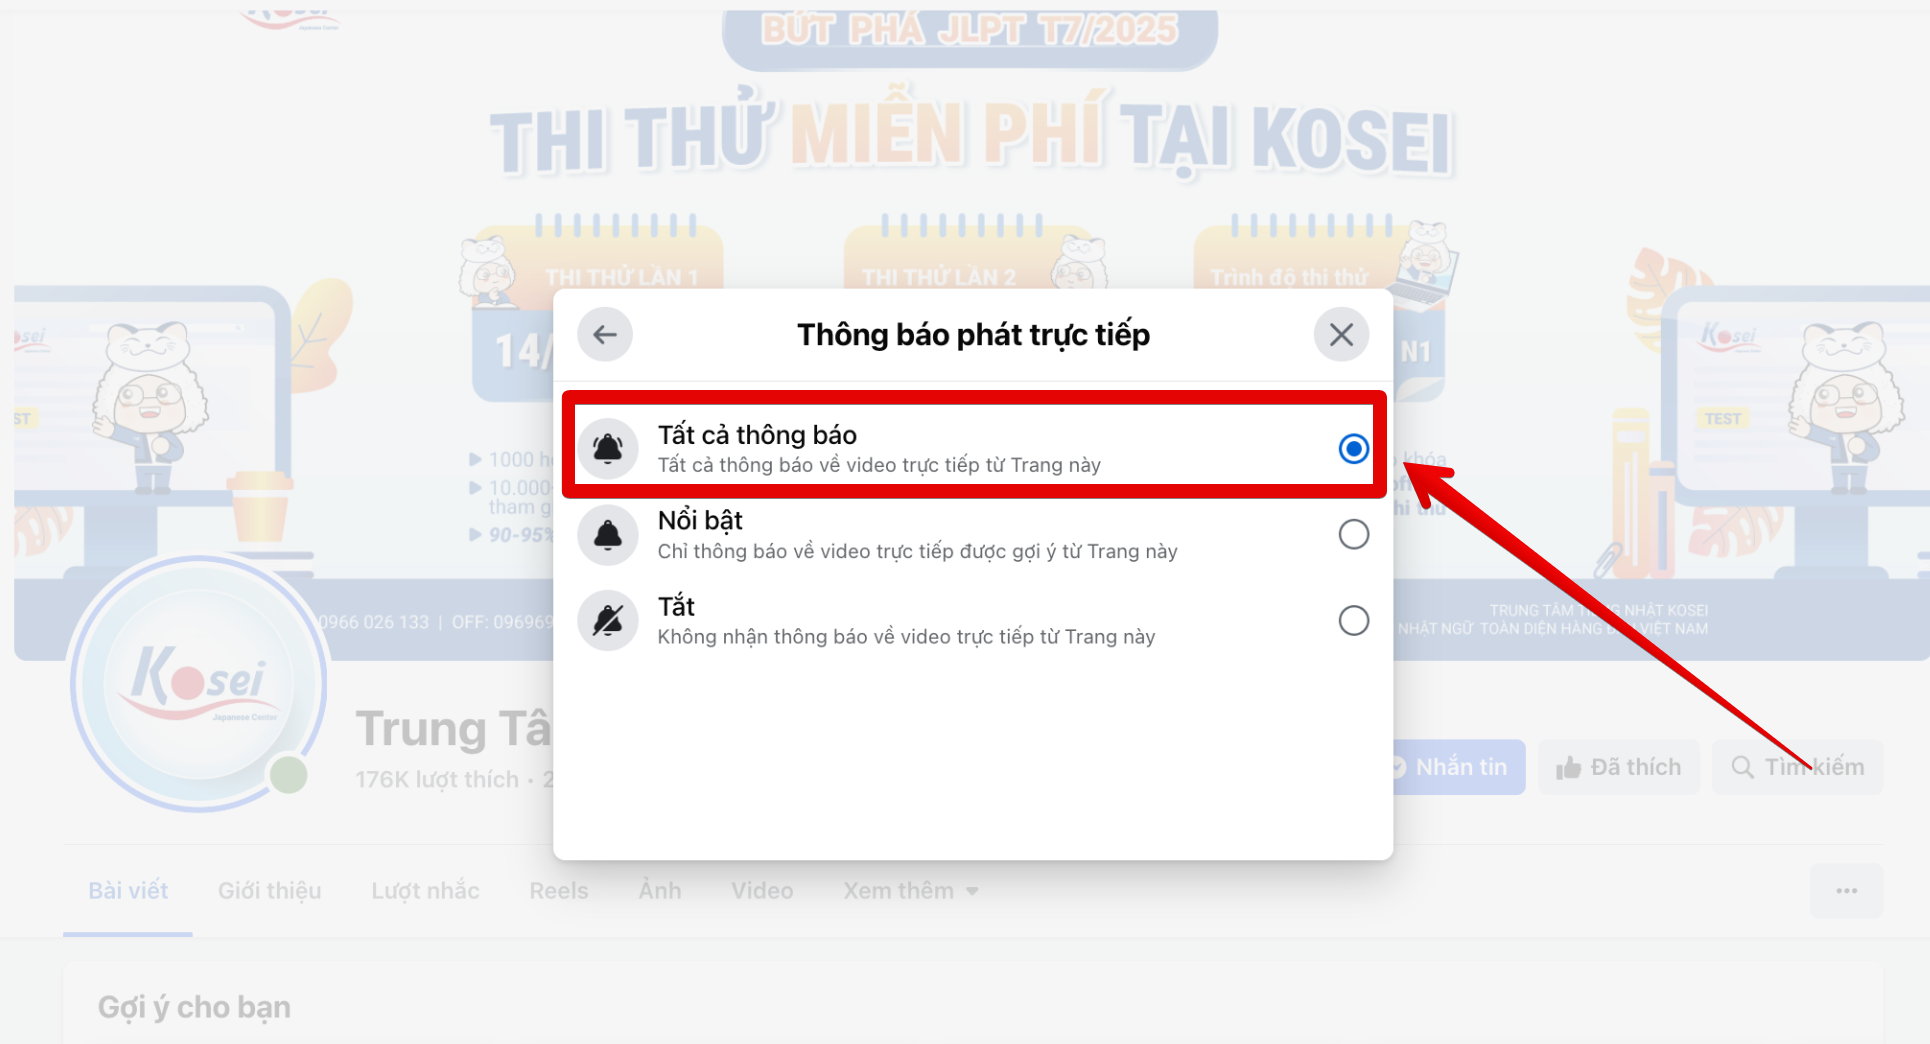Click the Tìm kiếm search button

pos(1798,767)
